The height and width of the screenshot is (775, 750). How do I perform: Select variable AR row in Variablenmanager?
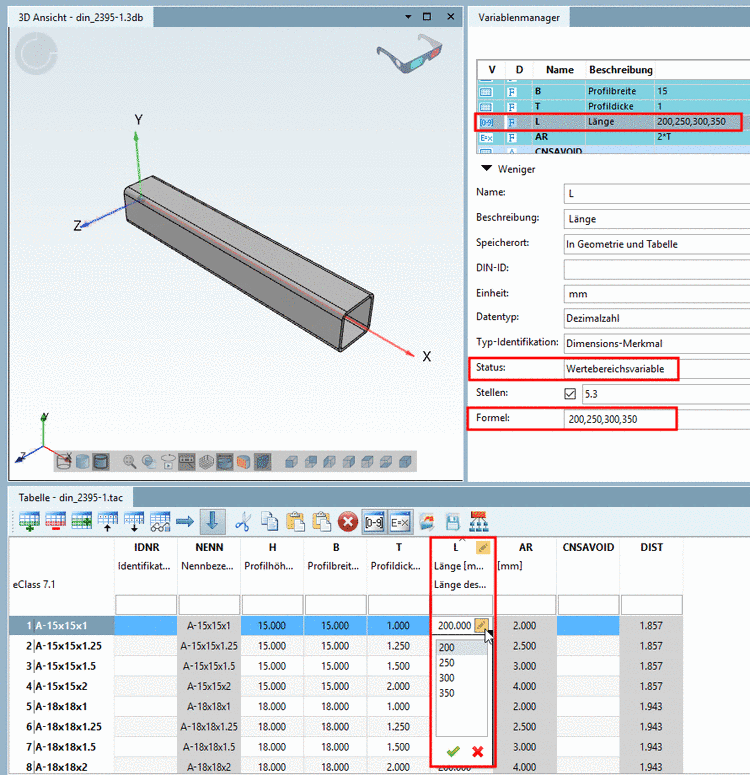point(613,137)
